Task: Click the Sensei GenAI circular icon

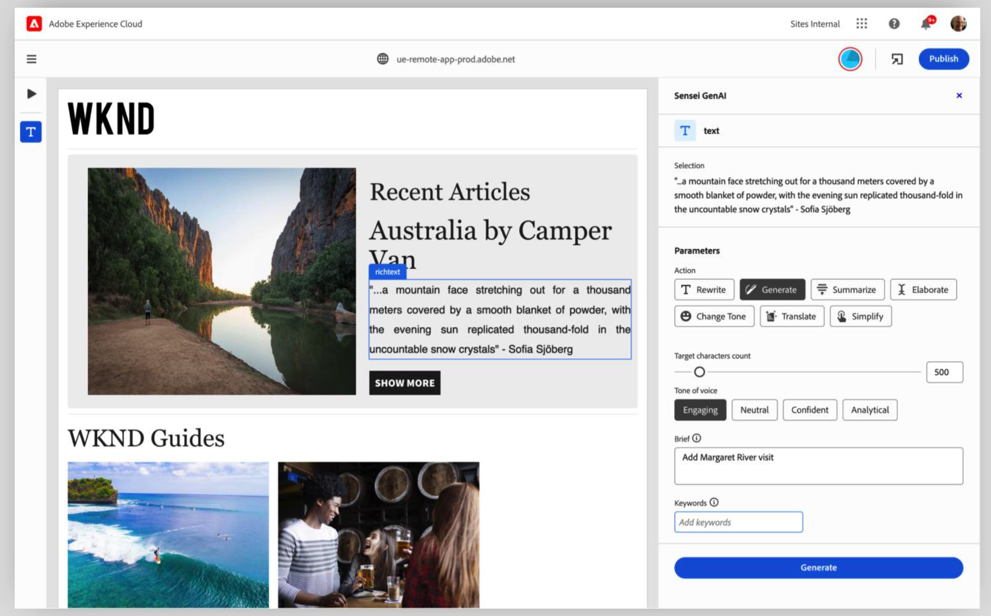Action: [850, 59]
